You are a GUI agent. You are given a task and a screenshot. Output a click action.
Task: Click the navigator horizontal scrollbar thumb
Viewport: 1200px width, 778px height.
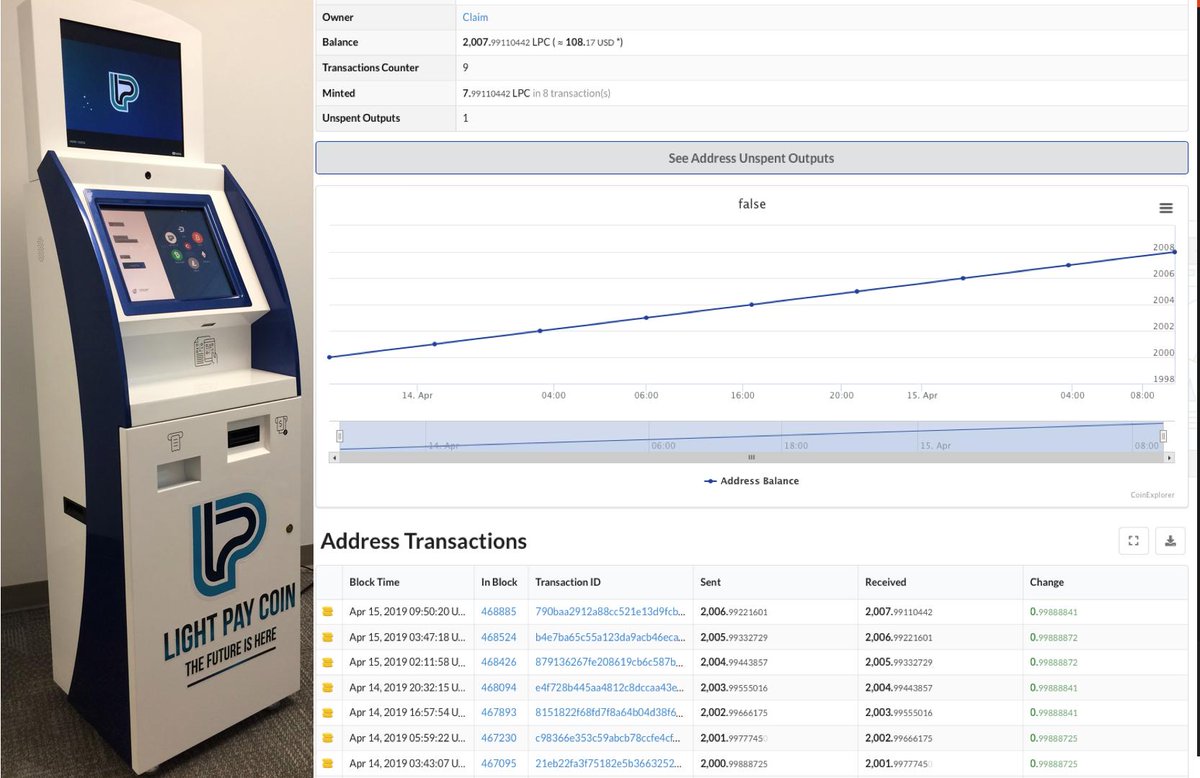coord(751,457)
